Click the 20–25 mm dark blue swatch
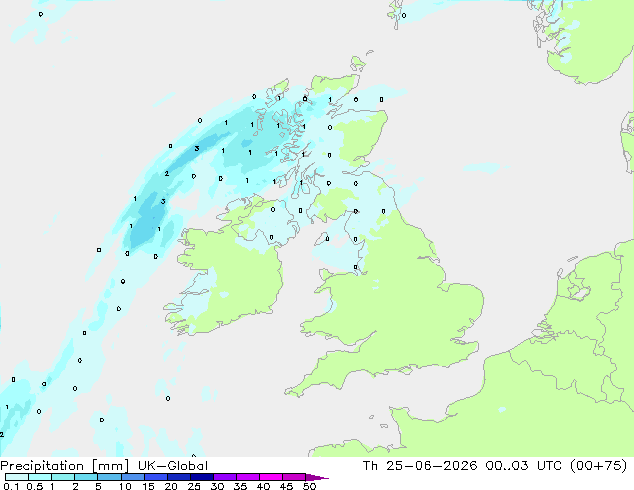This screenshot has height=490, width=634. (179, 477)
